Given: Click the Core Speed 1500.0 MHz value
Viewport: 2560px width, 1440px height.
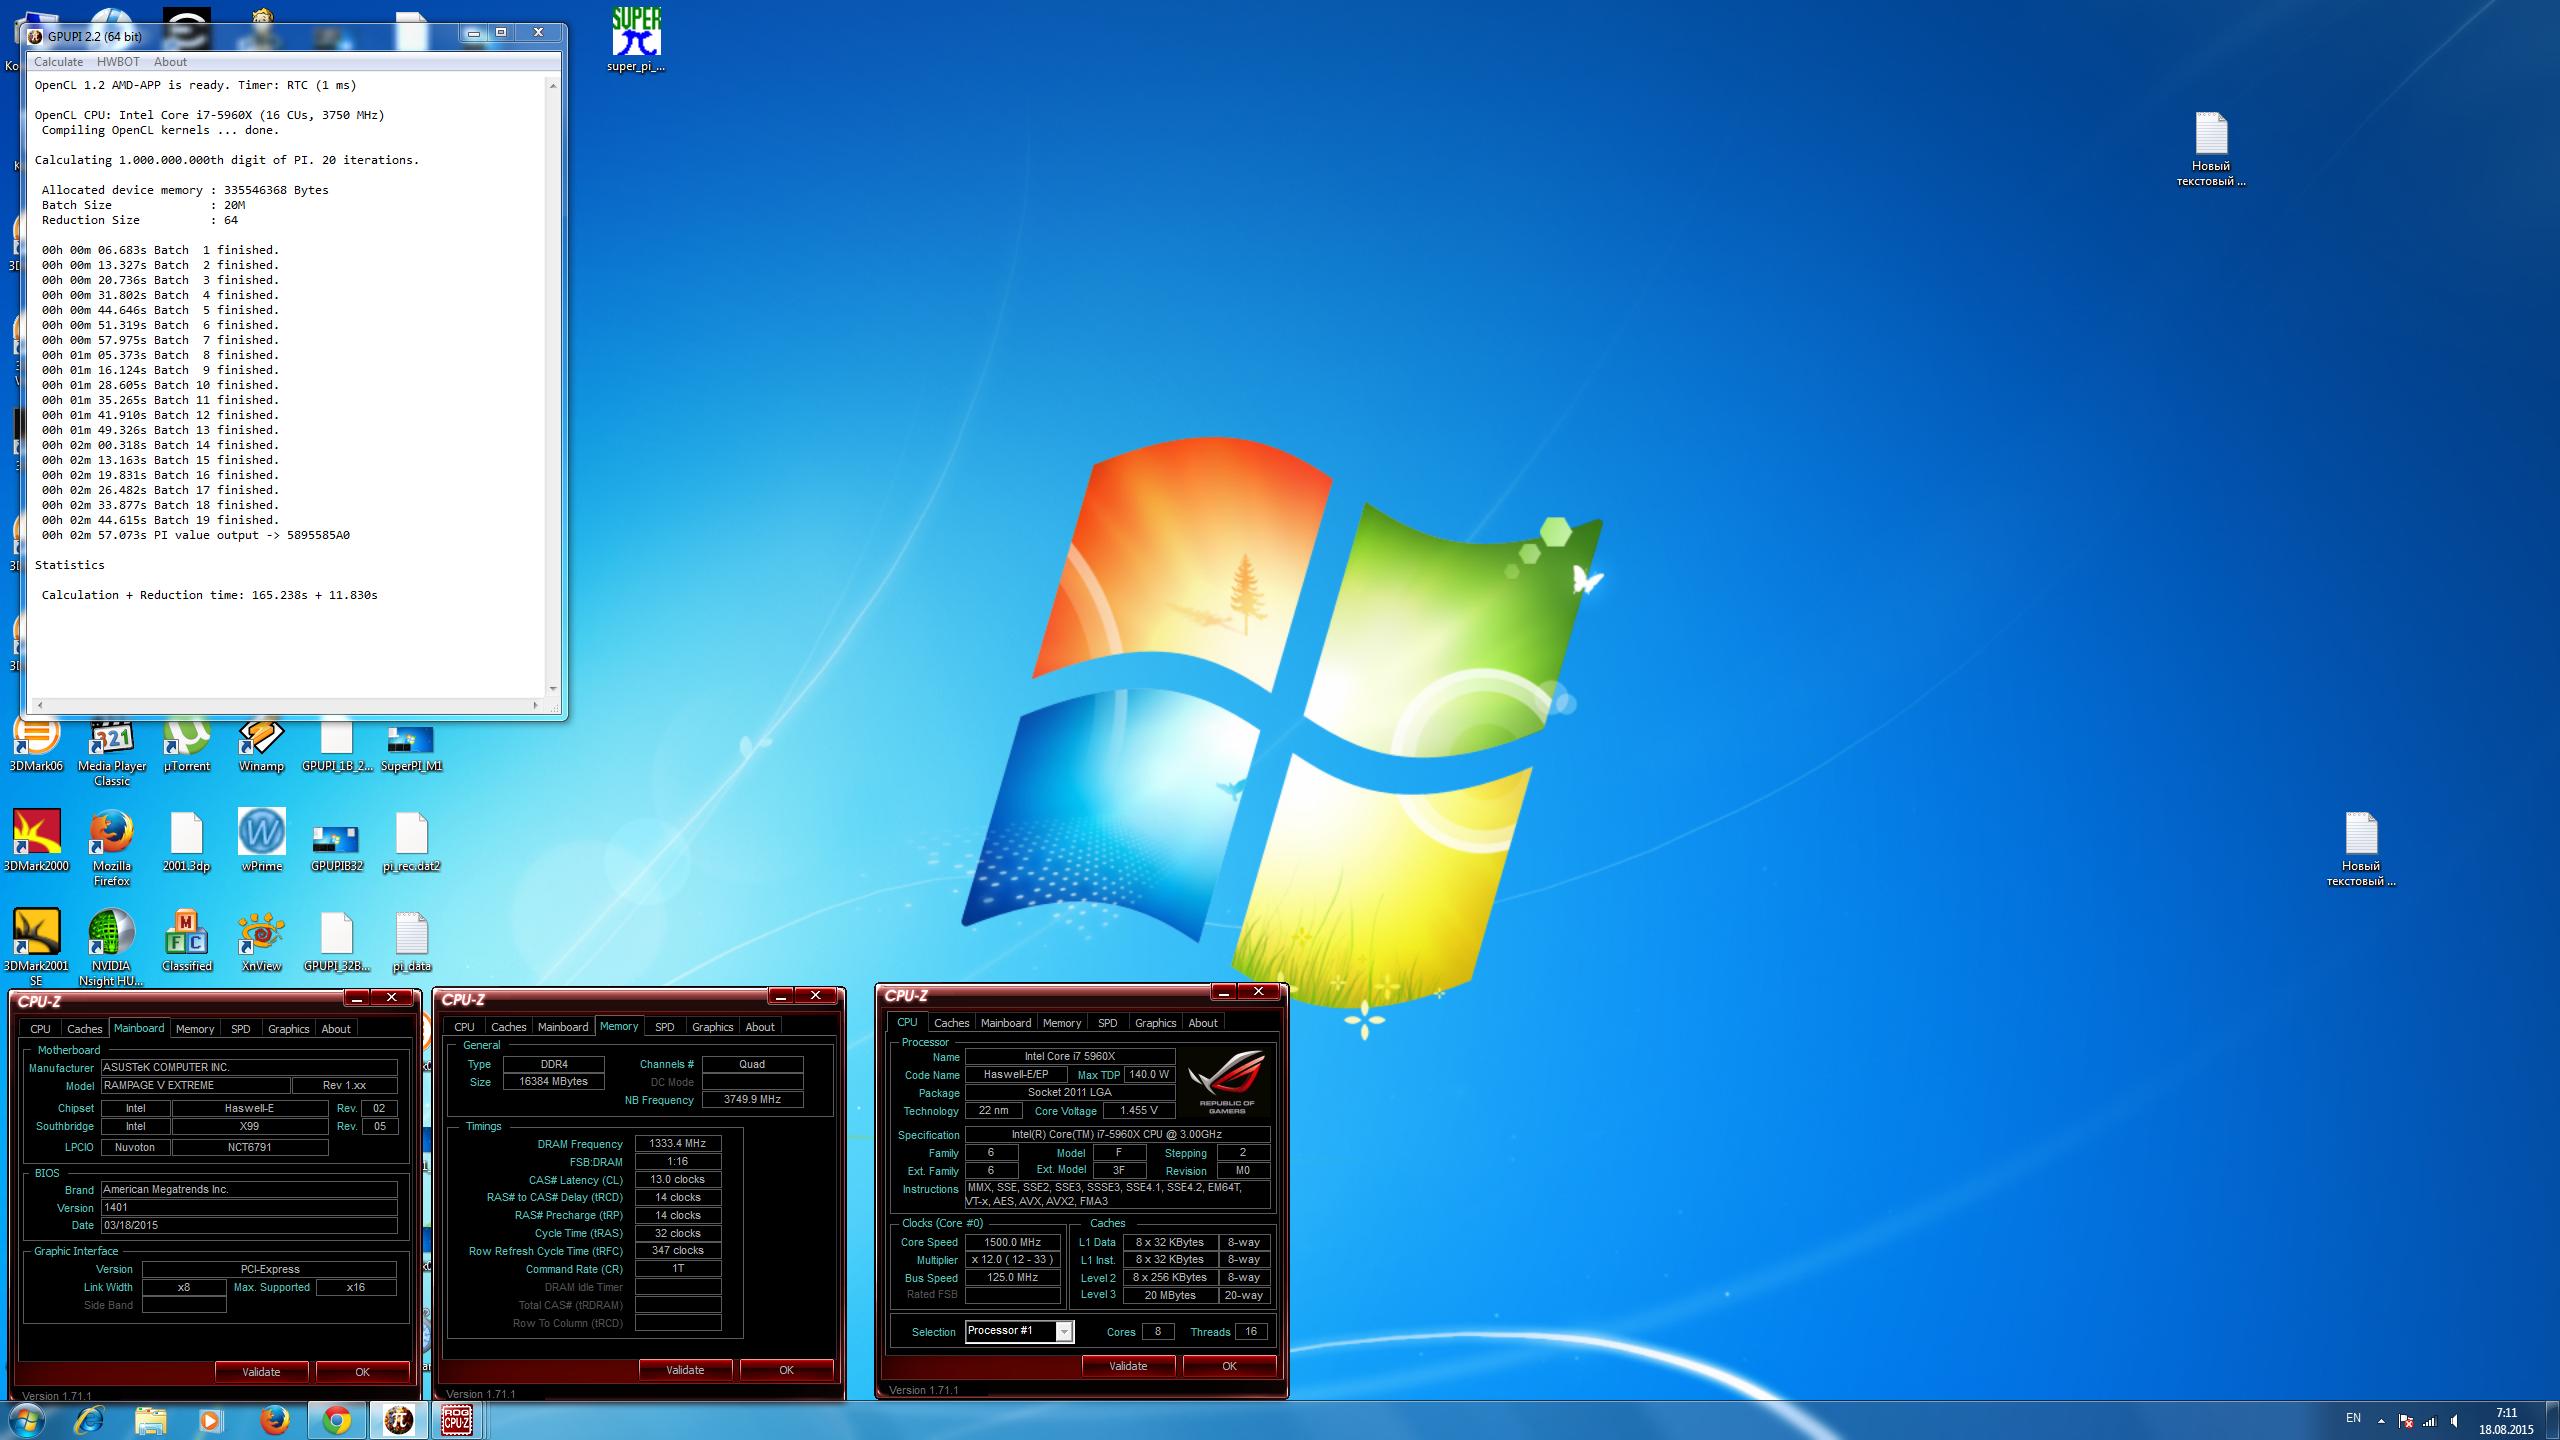Looking at the screenshot, I should pyautogui.click(x=1012, y=1242).
